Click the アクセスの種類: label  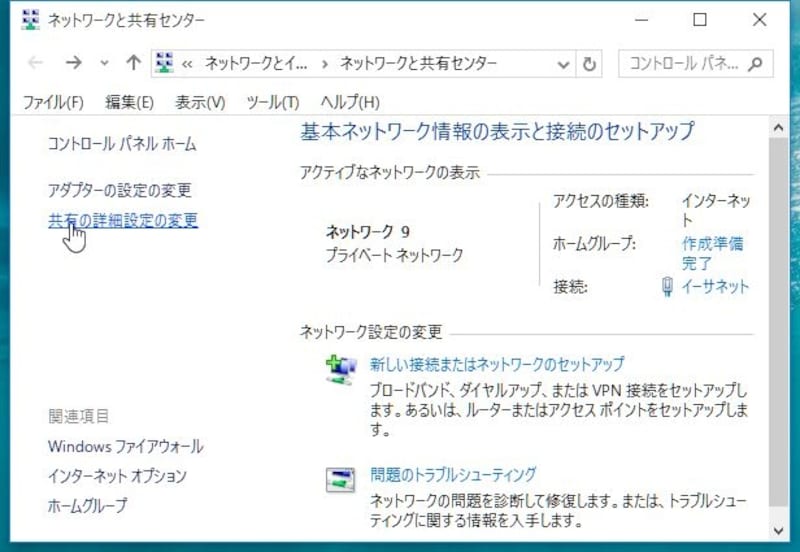click(601, 201)
